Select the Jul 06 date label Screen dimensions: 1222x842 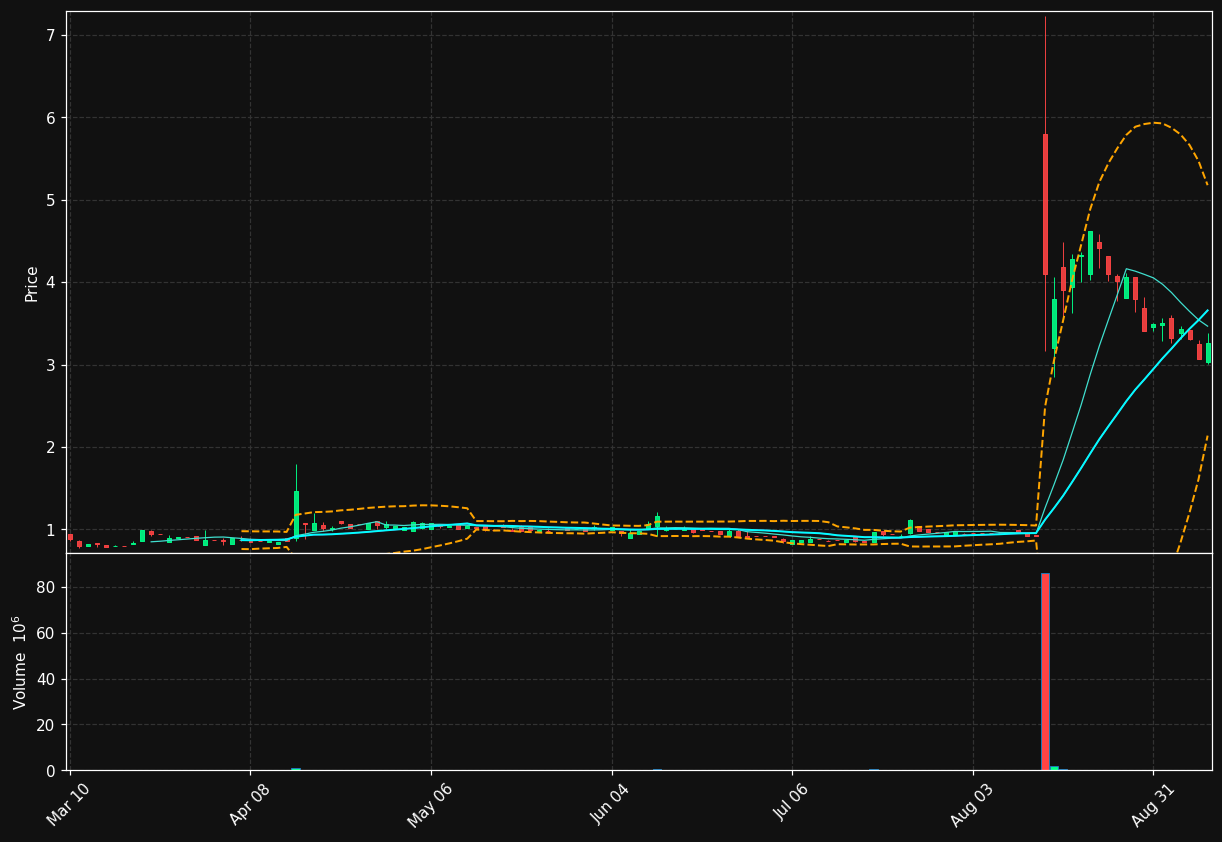(792, 805)
